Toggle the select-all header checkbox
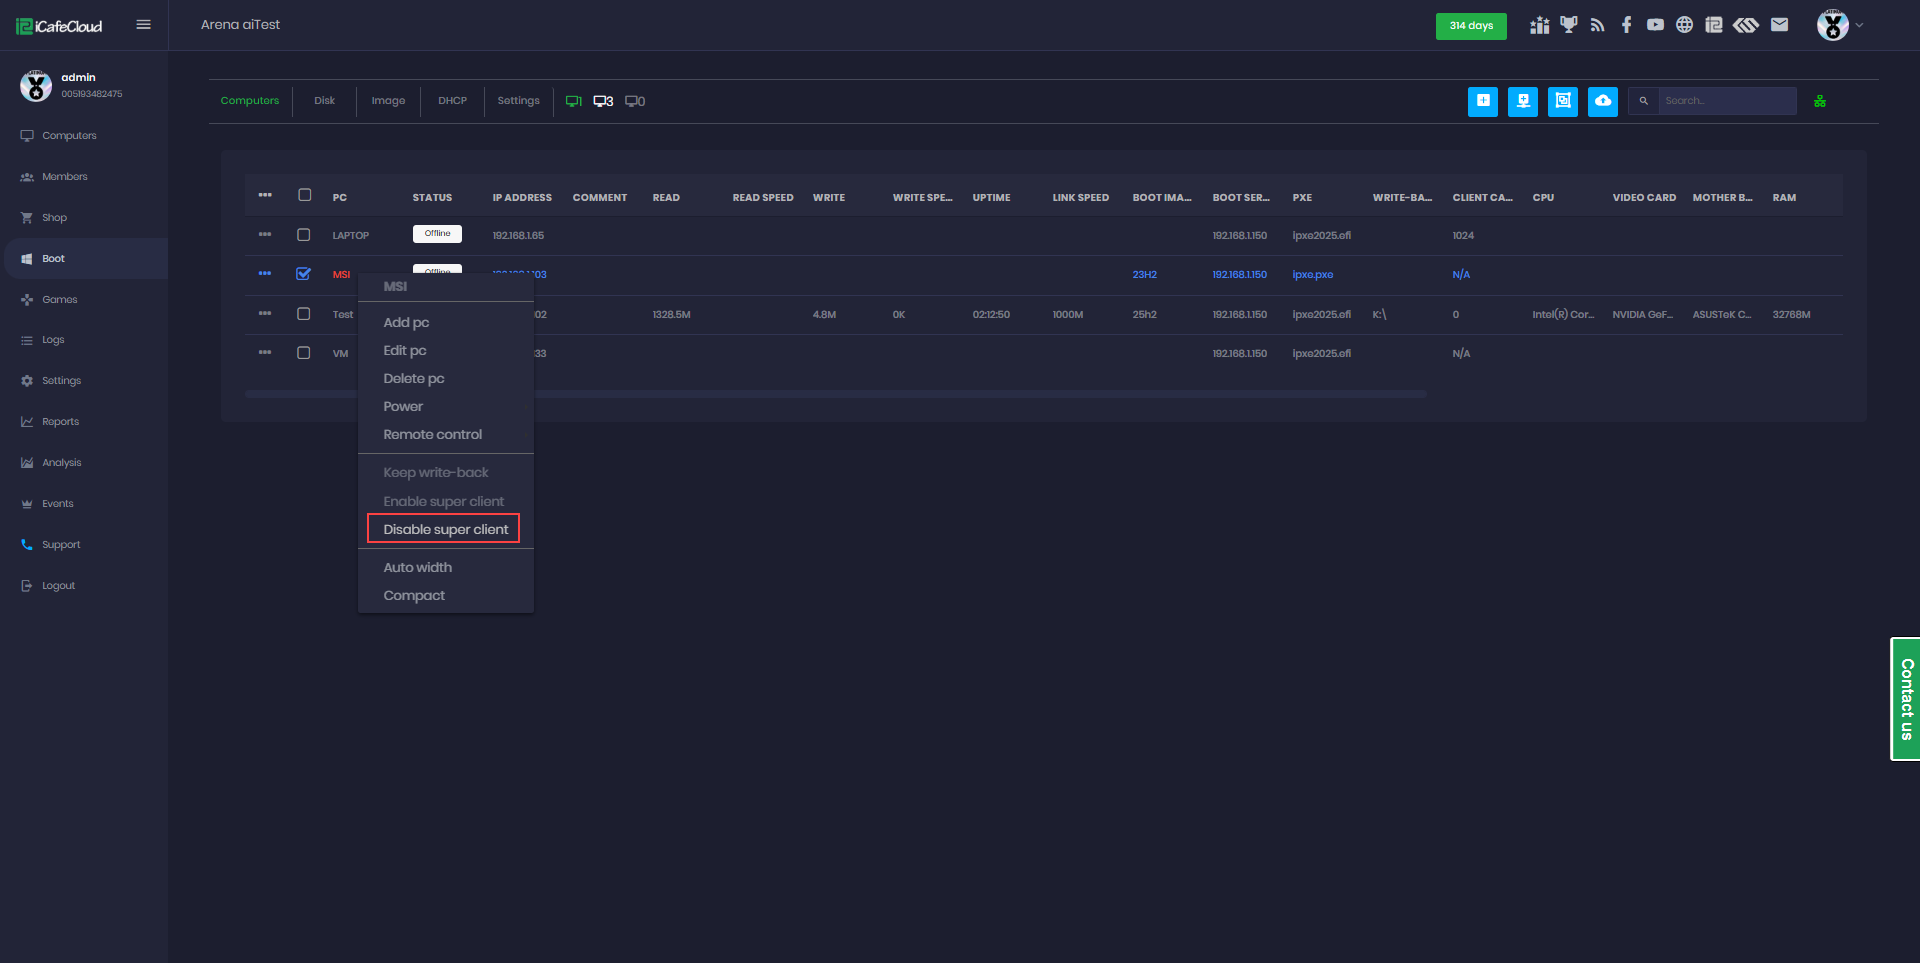Image resolution: width=1920 pixels, height=963 pixels. [x=305, y=196]
